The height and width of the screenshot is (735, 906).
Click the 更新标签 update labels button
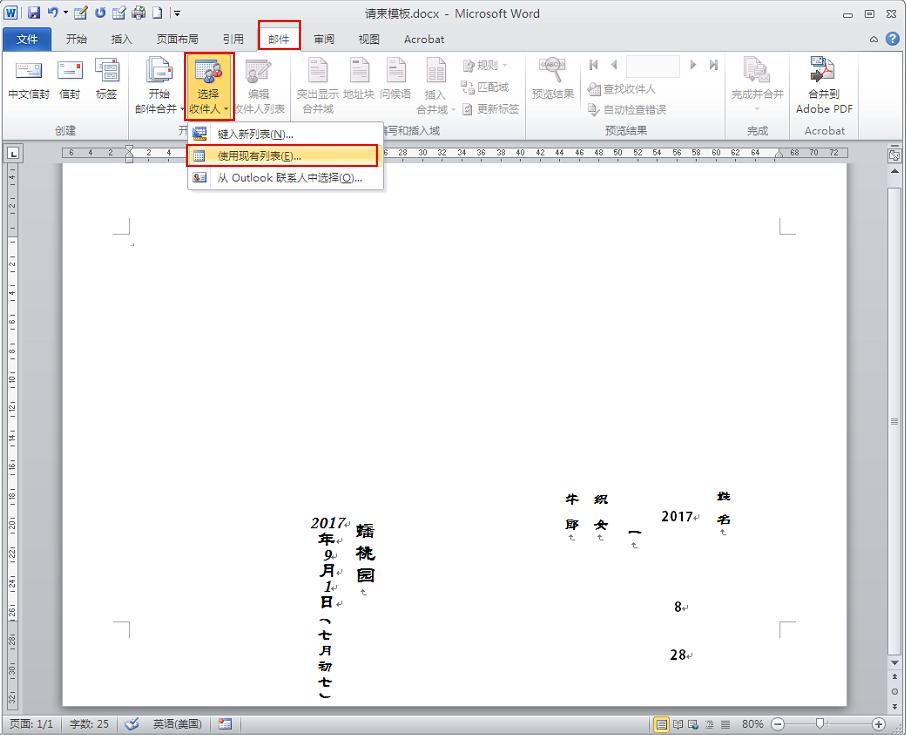tap(490, 109)
